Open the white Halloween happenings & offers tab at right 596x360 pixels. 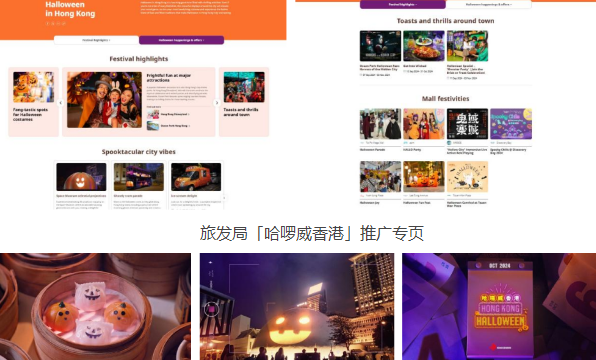[x=488, y=5]
